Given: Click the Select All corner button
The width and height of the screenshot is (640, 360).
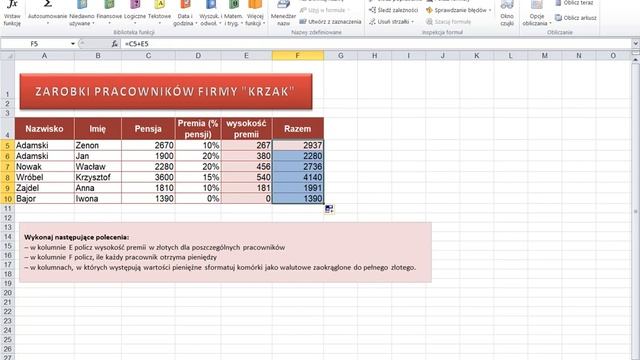Looking at the screenshot, I should point(7,56).
